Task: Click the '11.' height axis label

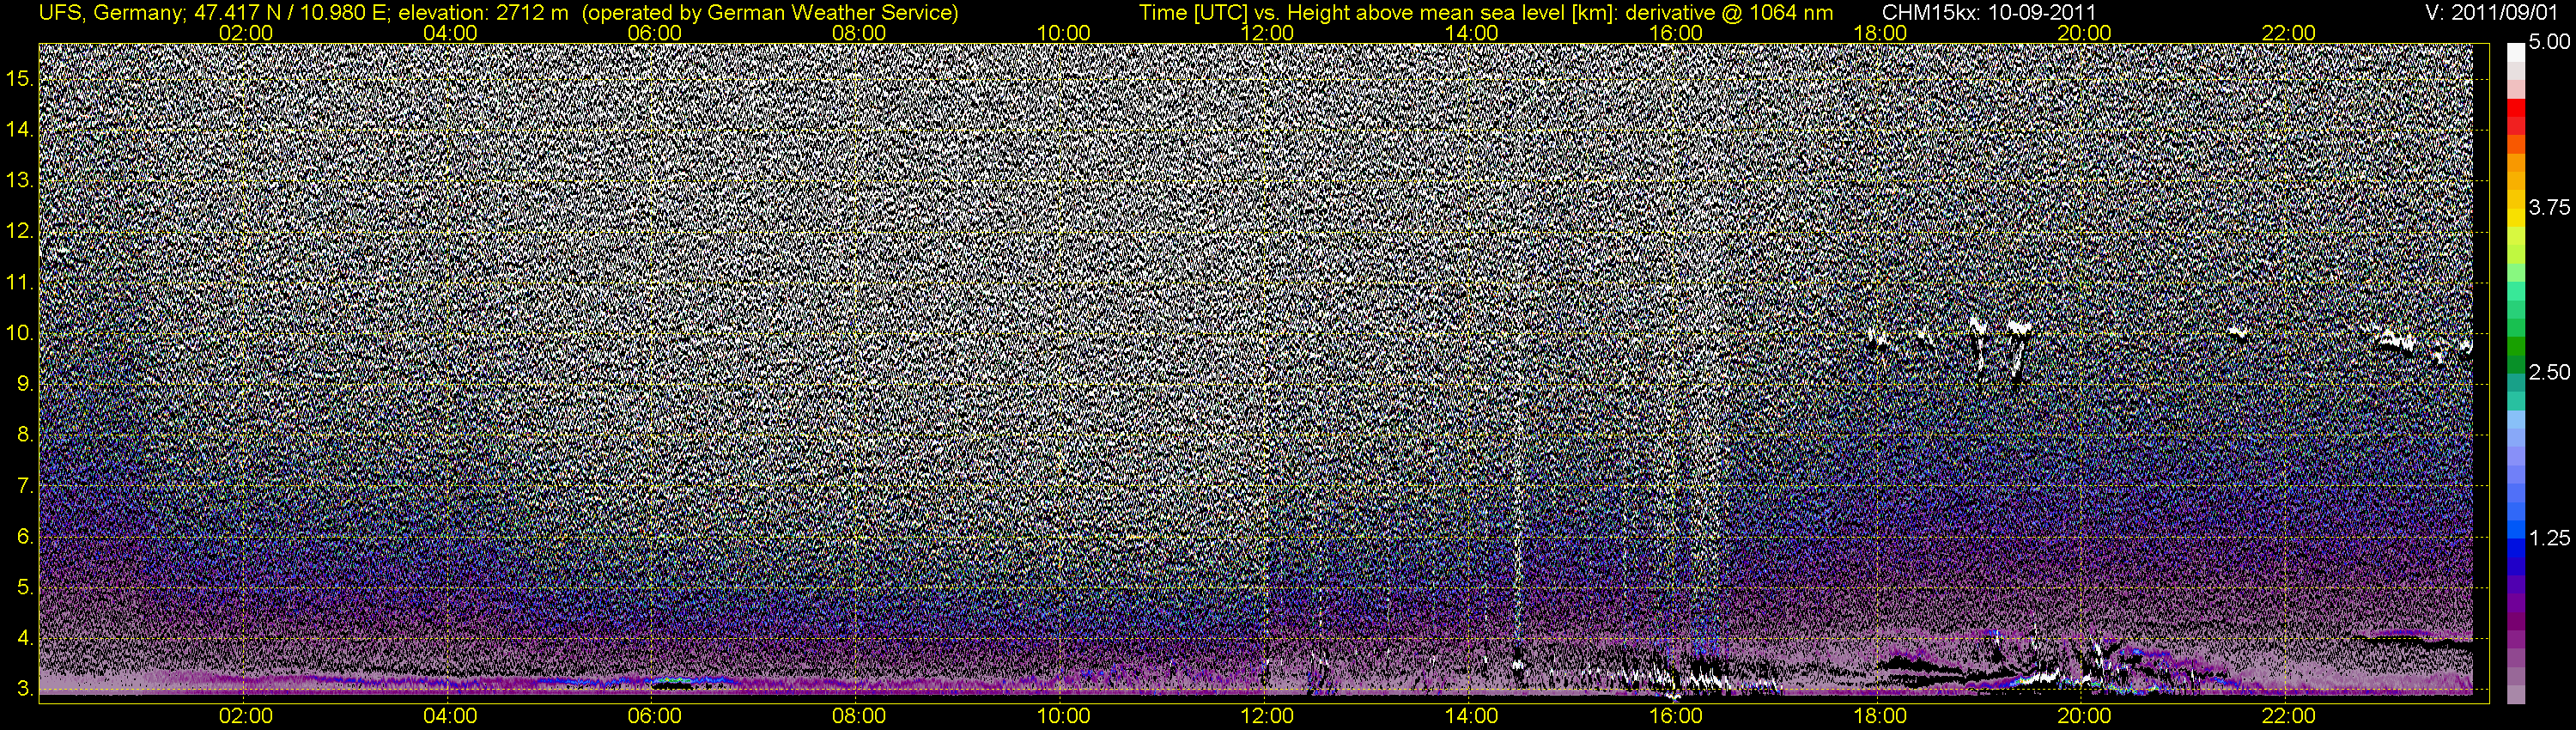Action: (x=20, y=283)
